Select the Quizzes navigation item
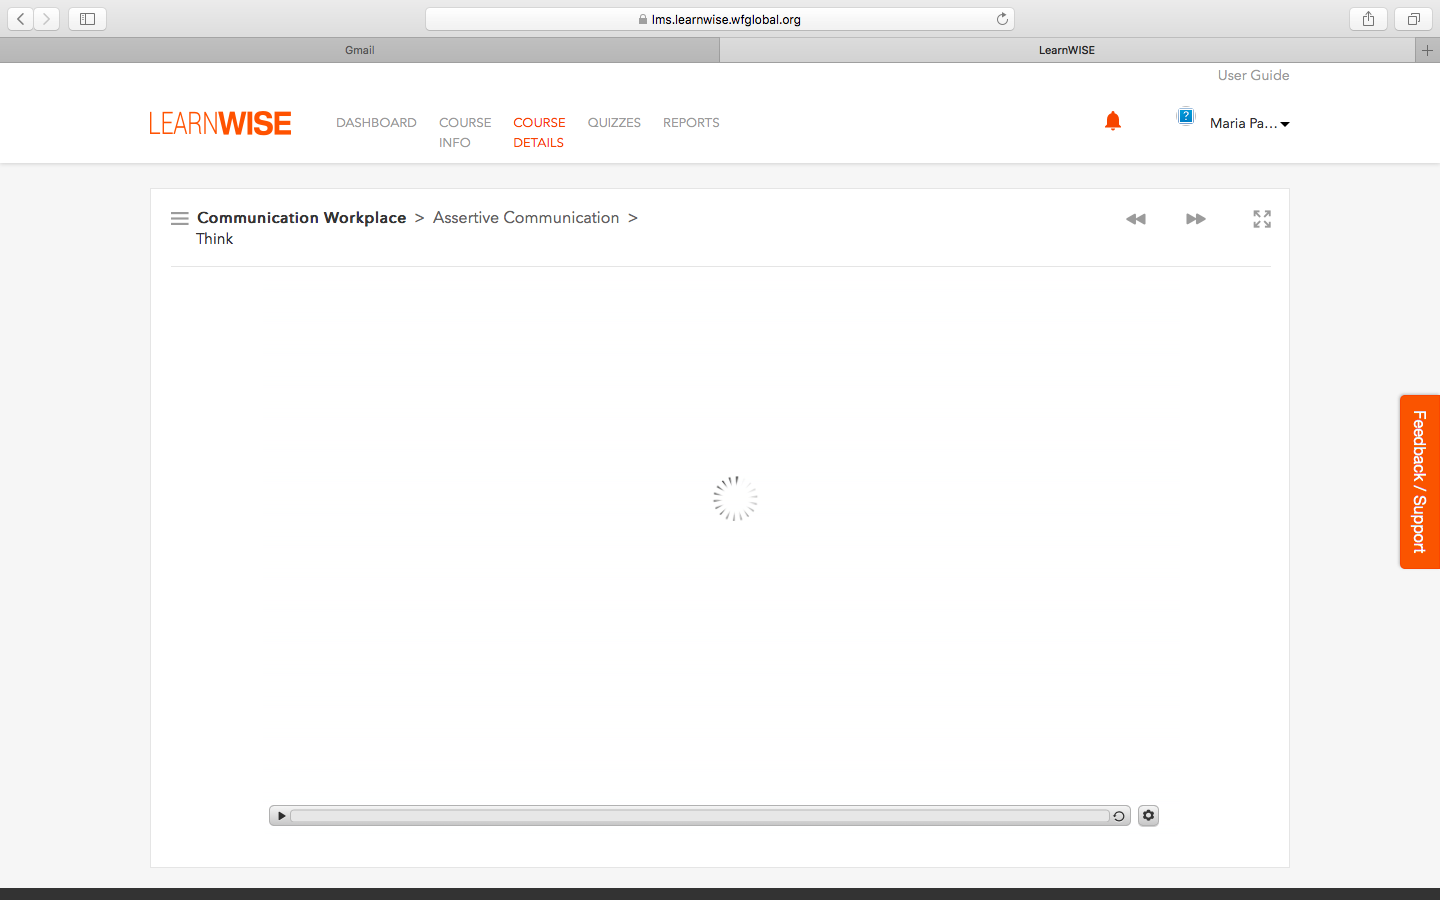This screenshot has height=900, width=1440. click(614, 122)
